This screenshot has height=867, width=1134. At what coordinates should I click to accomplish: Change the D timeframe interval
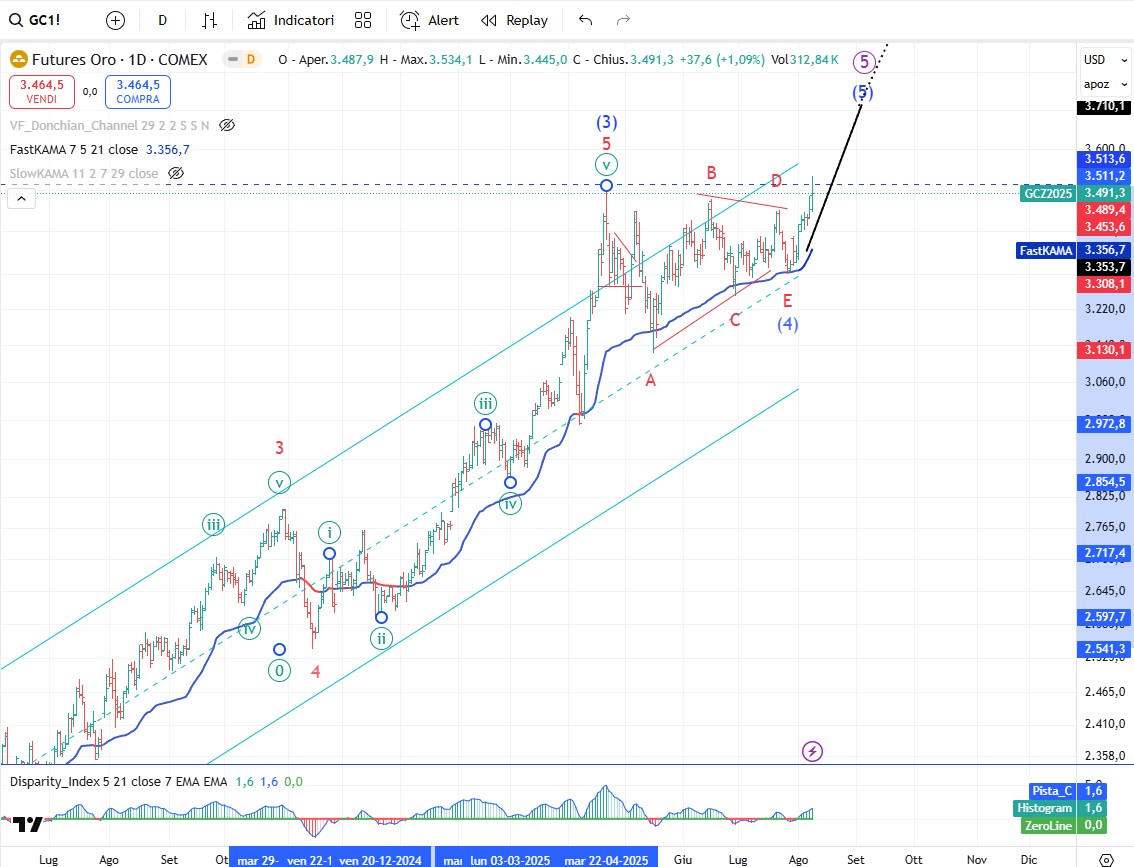[x=163, y=20]
